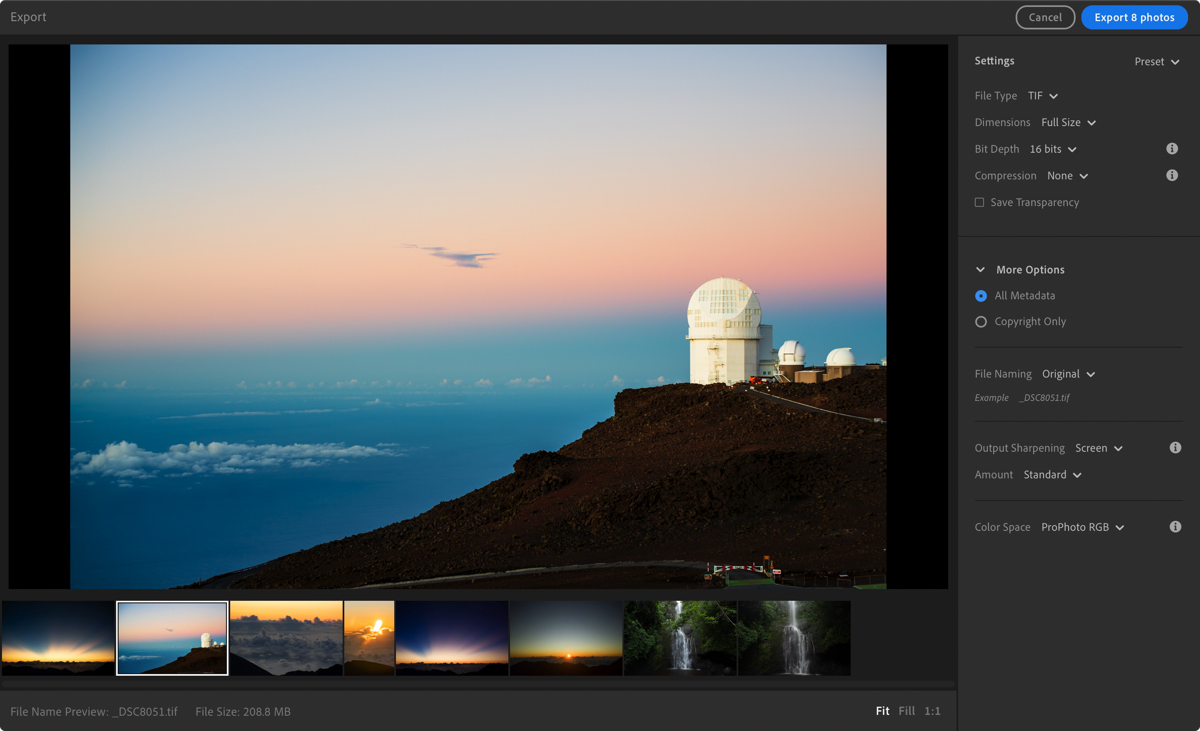Switch preview to 1:1 view
This screenshot has height=731, width=1200.
[x=932, y=711]
